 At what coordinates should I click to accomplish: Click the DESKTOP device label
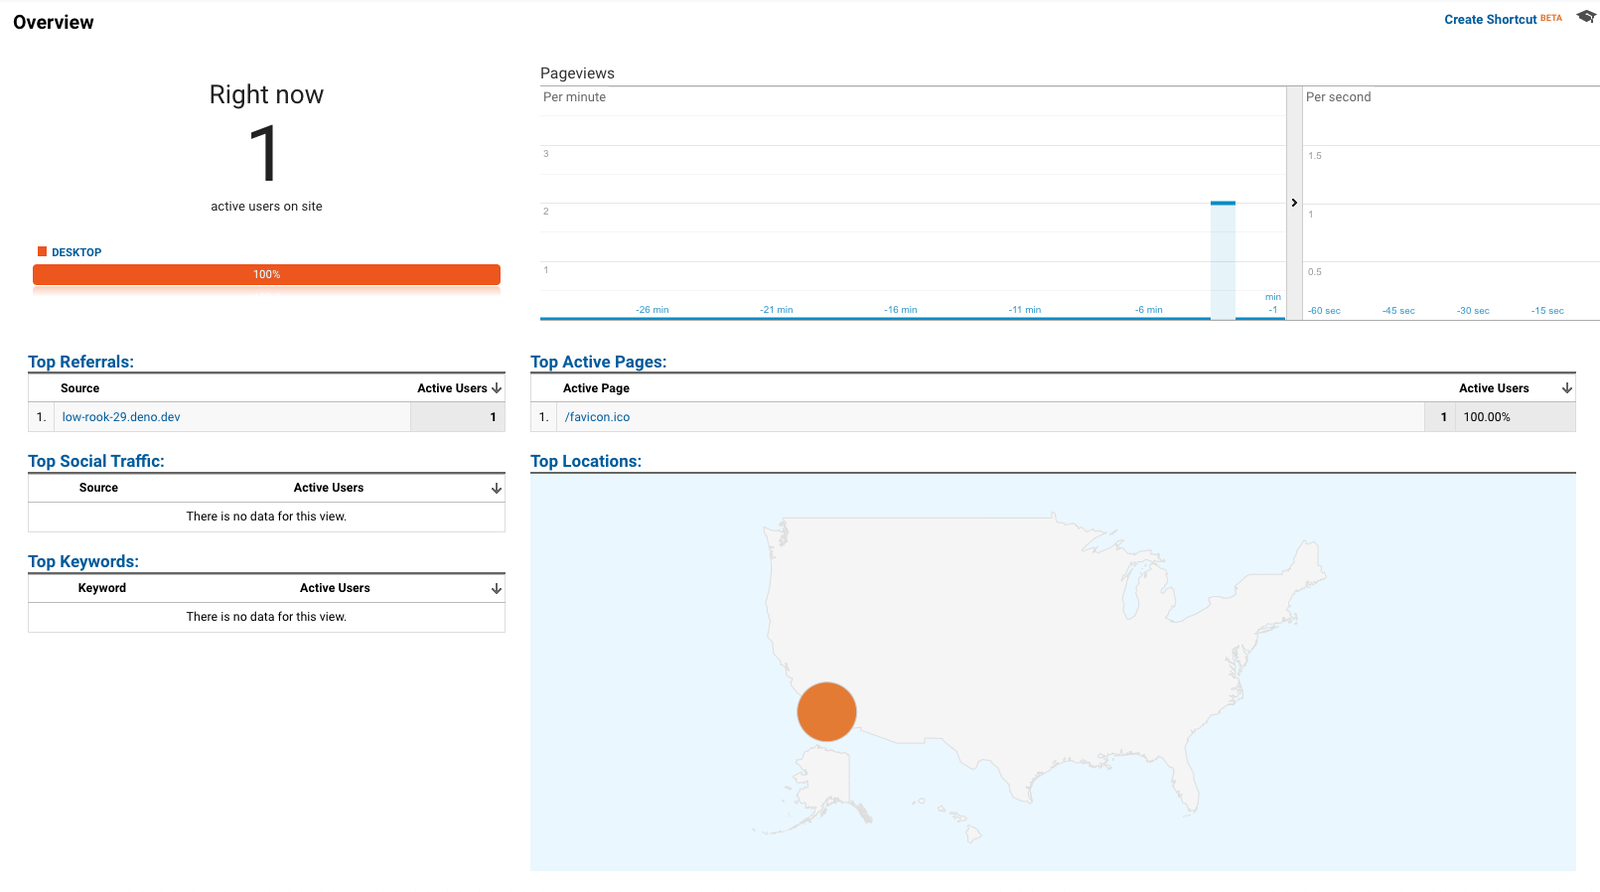[76, 252]
